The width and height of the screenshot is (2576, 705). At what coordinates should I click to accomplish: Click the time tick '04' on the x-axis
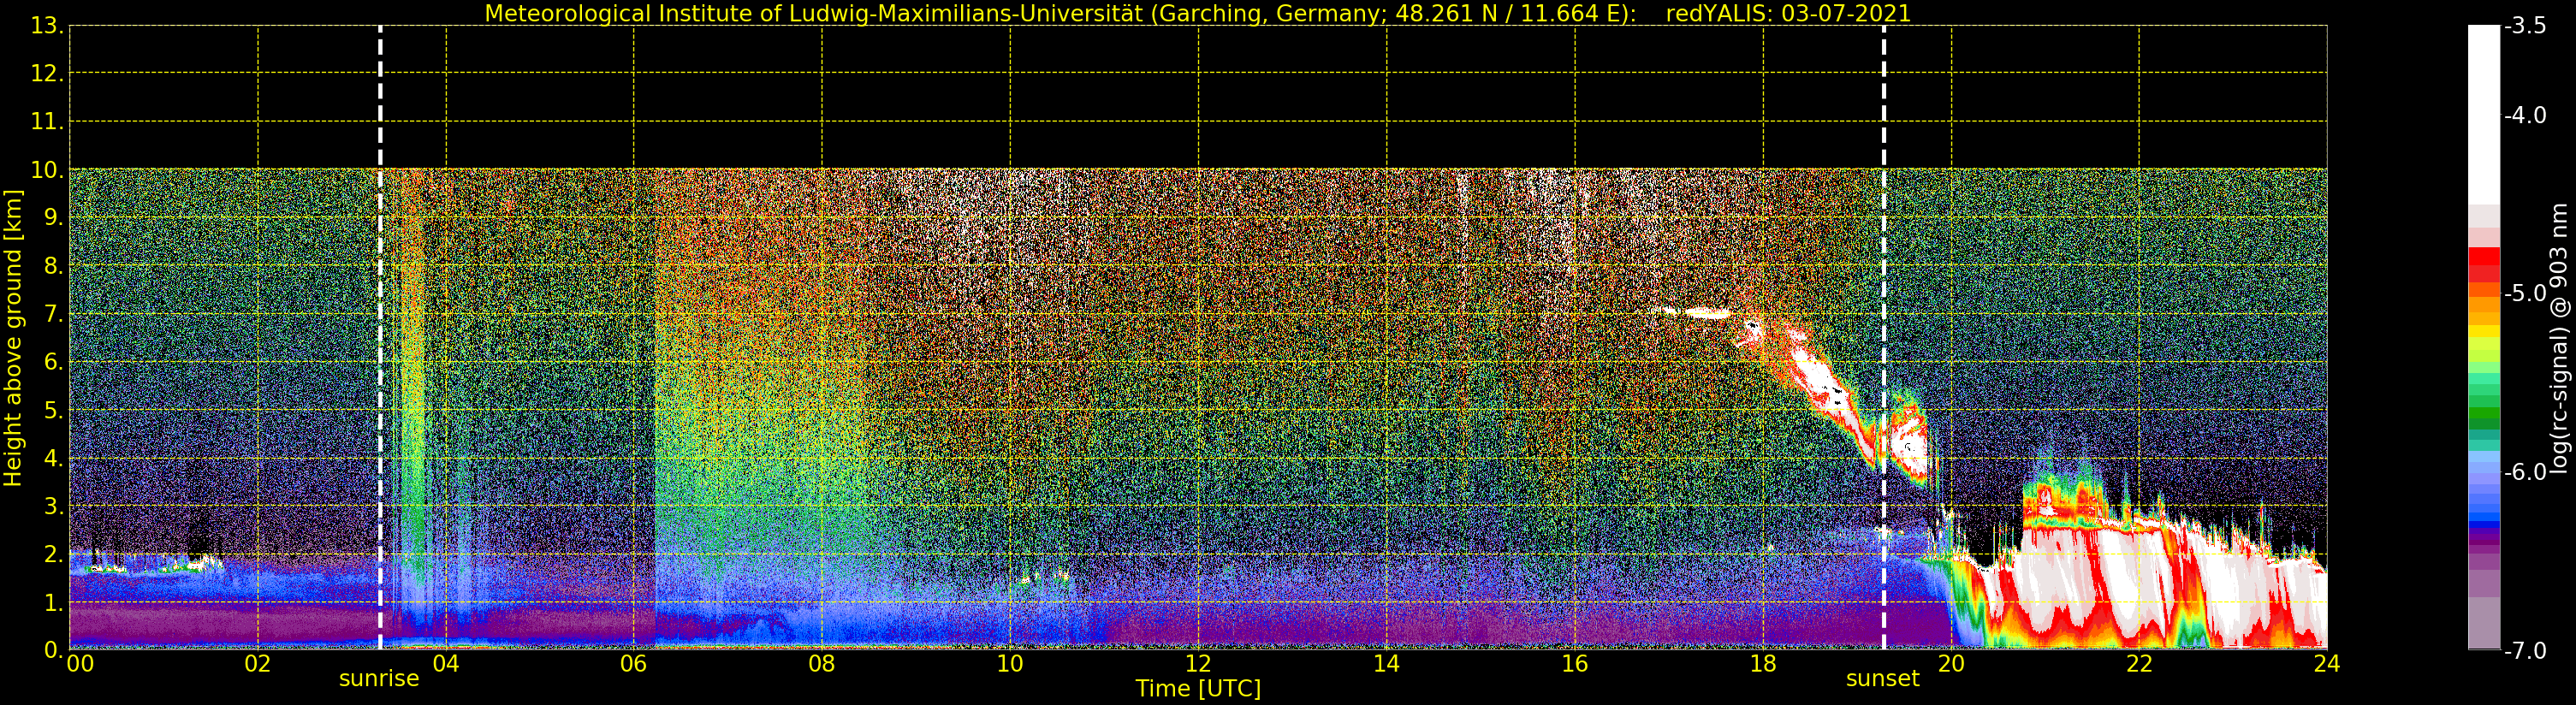446,664
